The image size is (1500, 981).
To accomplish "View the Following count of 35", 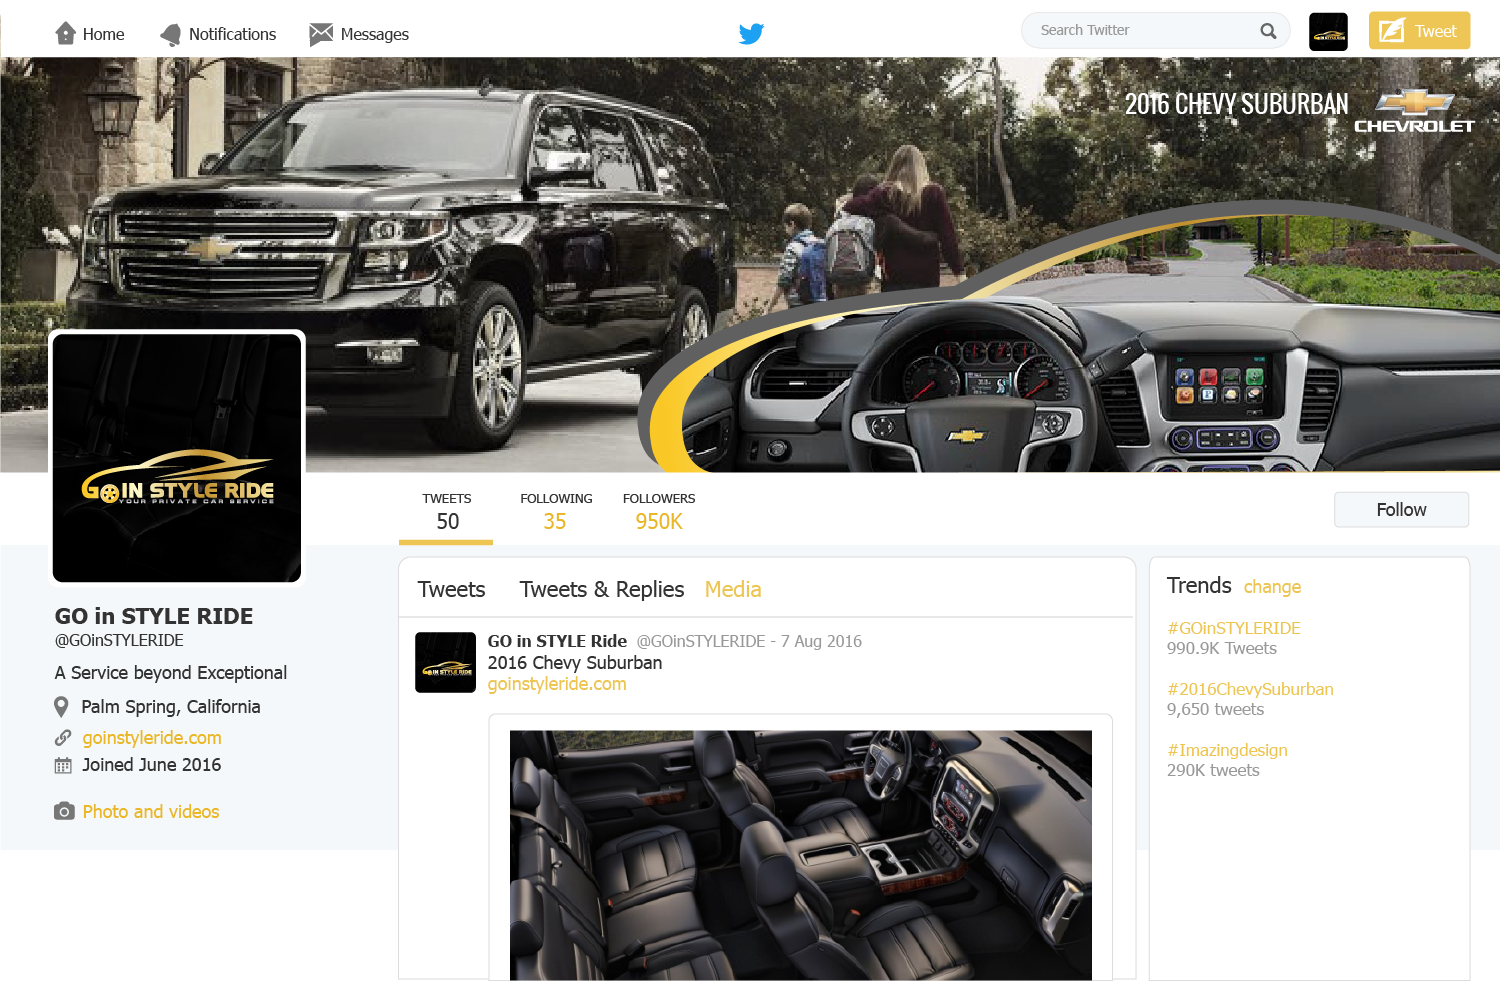I will (556, 512).
